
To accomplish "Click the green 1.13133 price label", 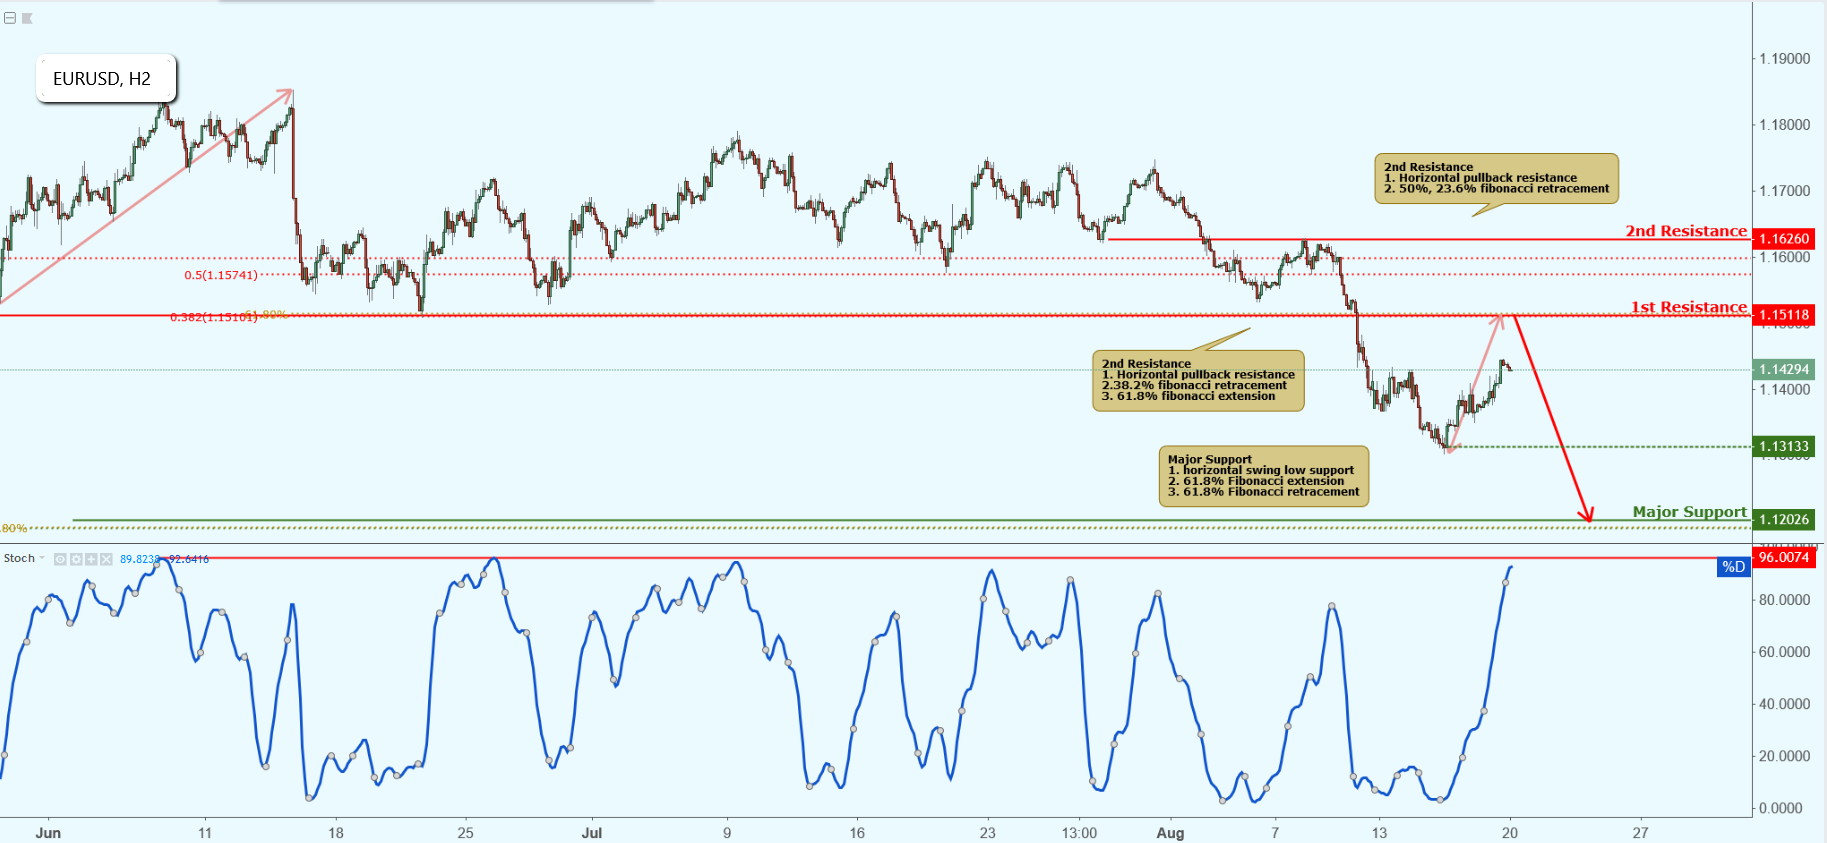I will (x=1784, y=447).
